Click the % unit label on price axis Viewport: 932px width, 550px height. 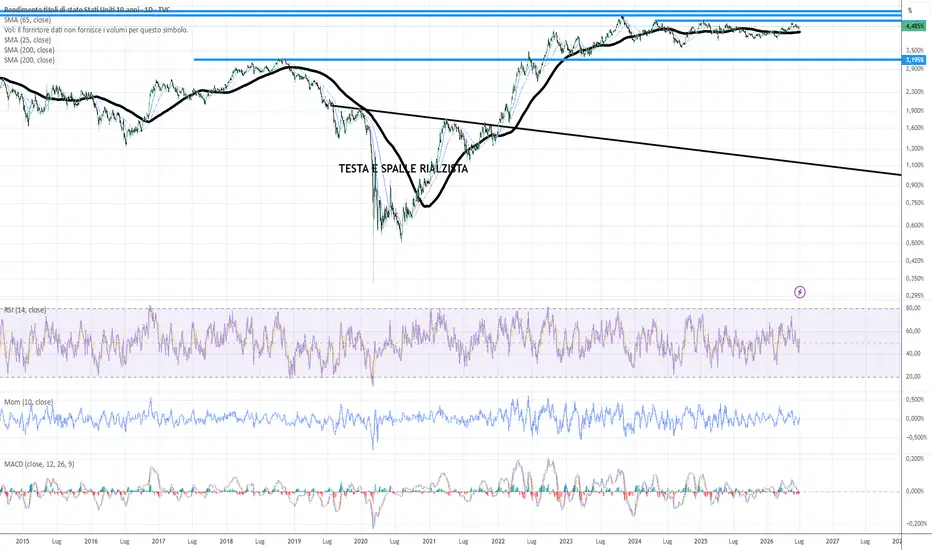click(909, 11)
